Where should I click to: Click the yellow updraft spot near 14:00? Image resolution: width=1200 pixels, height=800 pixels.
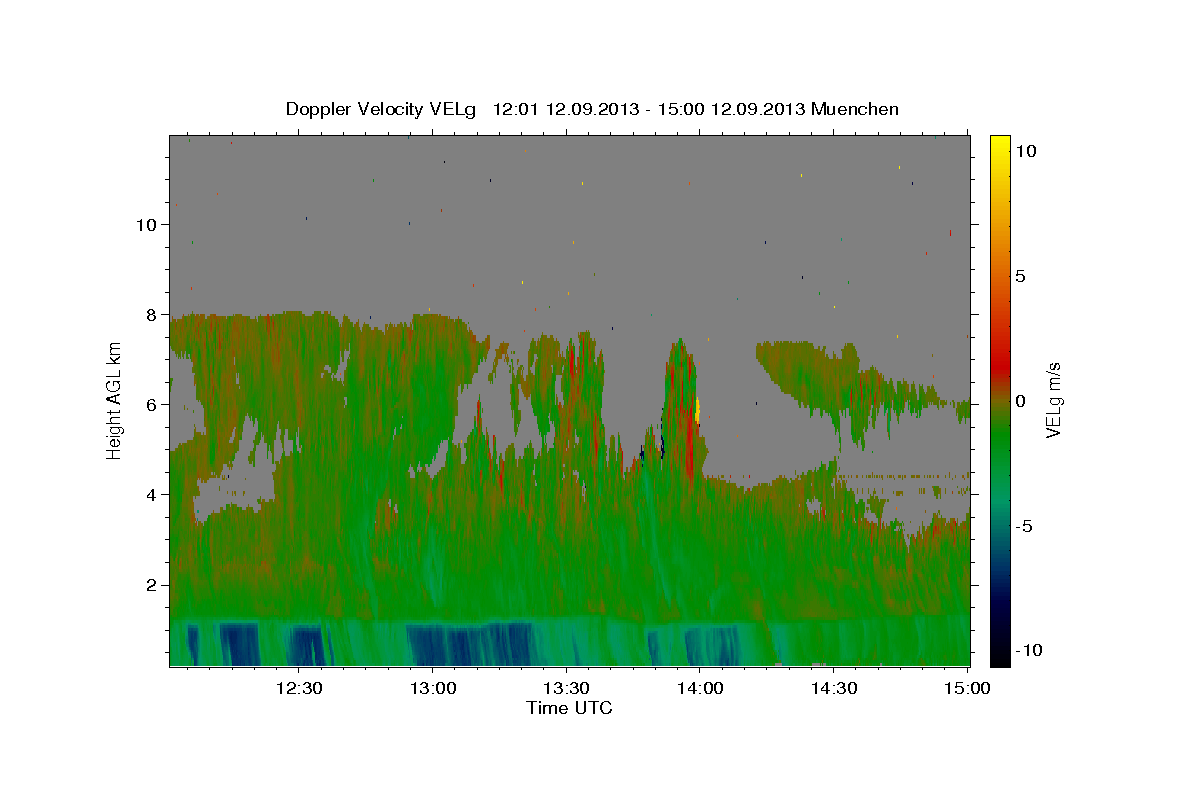click(697, 409)
